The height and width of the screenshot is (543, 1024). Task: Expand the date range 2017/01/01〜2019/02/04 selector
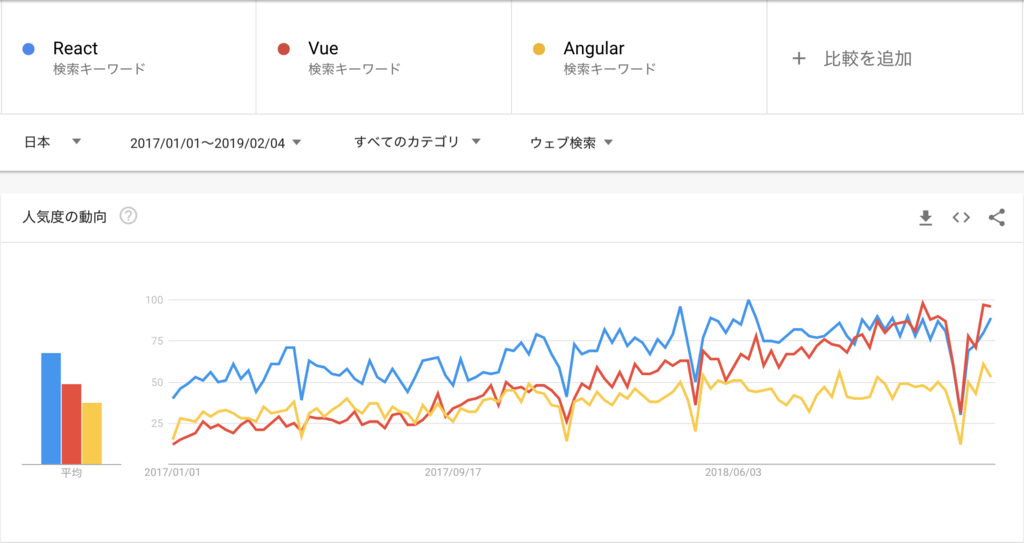click(x=216, y=142)
